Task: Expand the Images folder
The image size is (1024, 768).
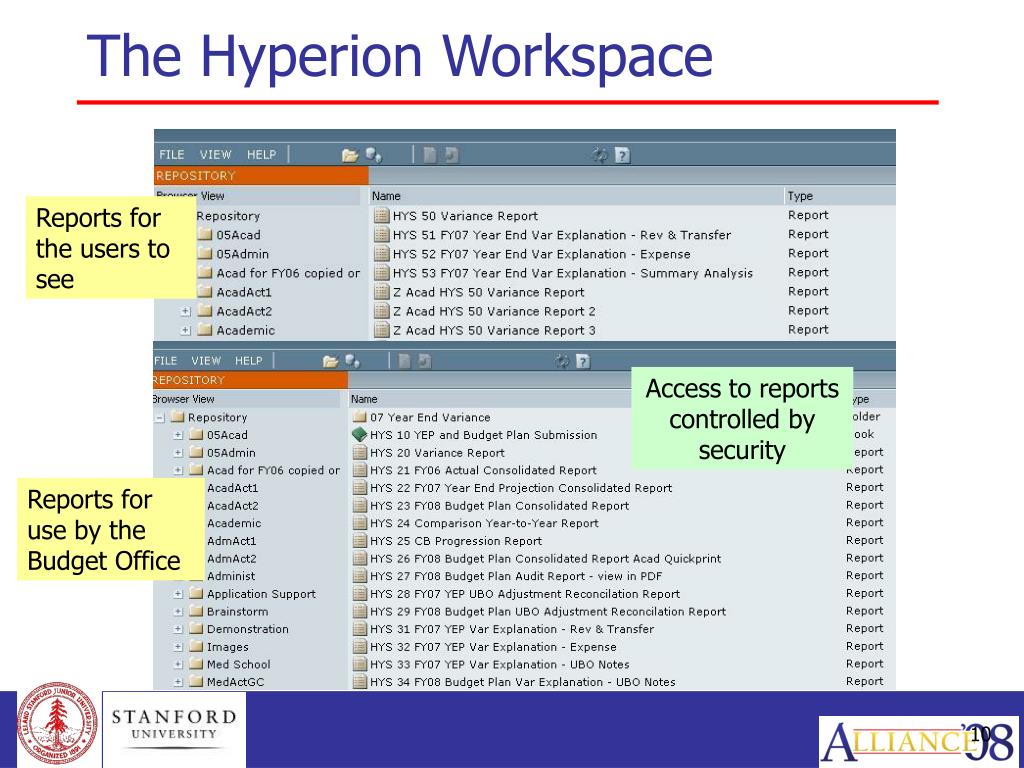Action: 178,647
